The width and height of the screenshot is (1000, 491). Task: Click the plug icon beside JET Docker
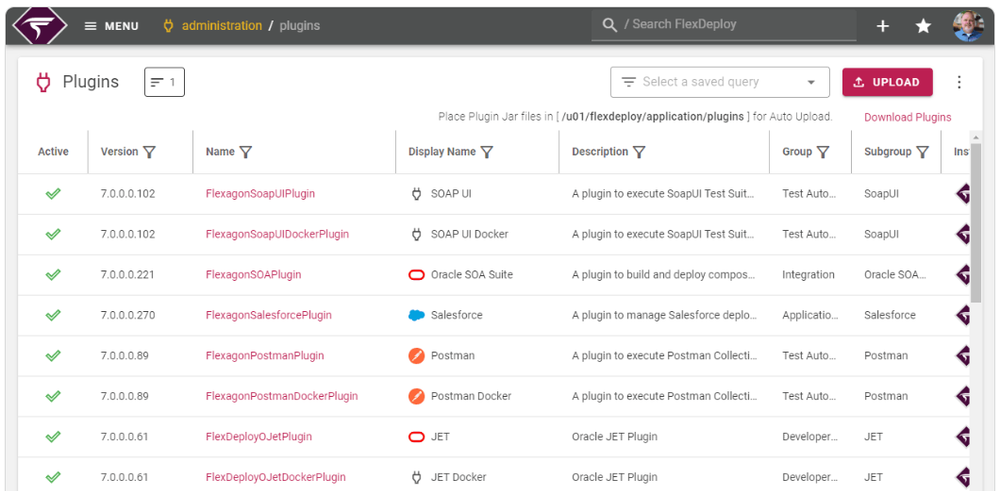(x=416, y=477)
